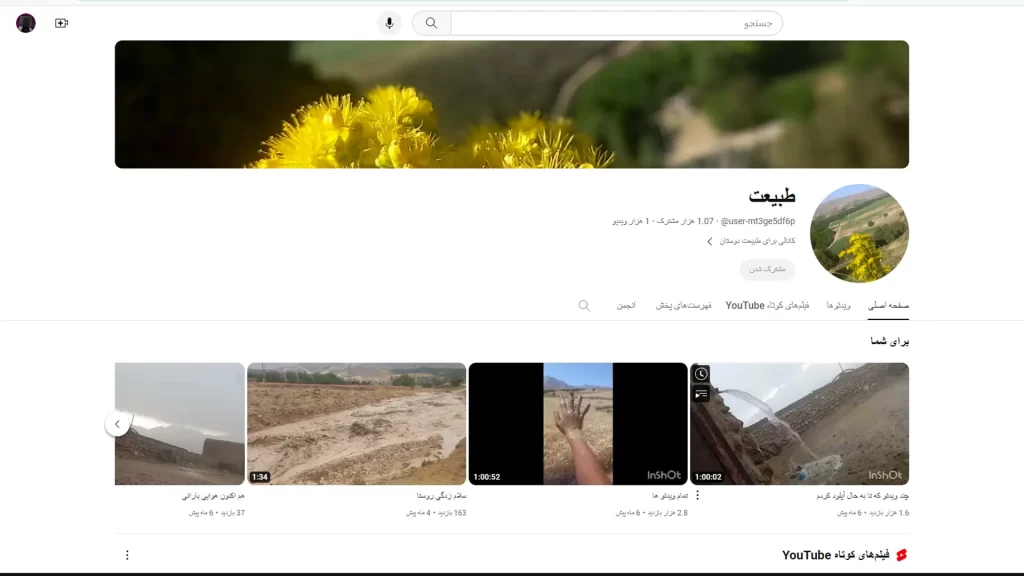
Task: Click the red Shorts logo icon
Action: click(x=902, y=555)
